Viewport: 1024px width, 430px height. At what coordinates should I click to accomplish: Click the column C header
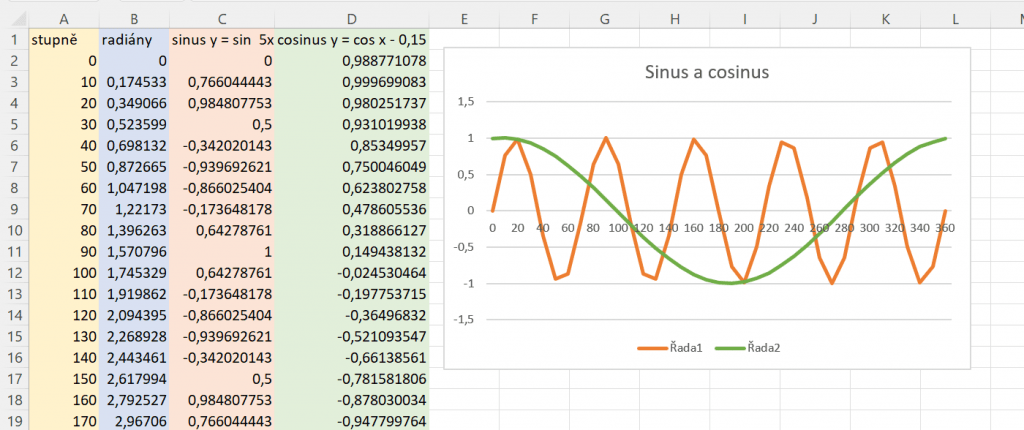pos(221,18)
